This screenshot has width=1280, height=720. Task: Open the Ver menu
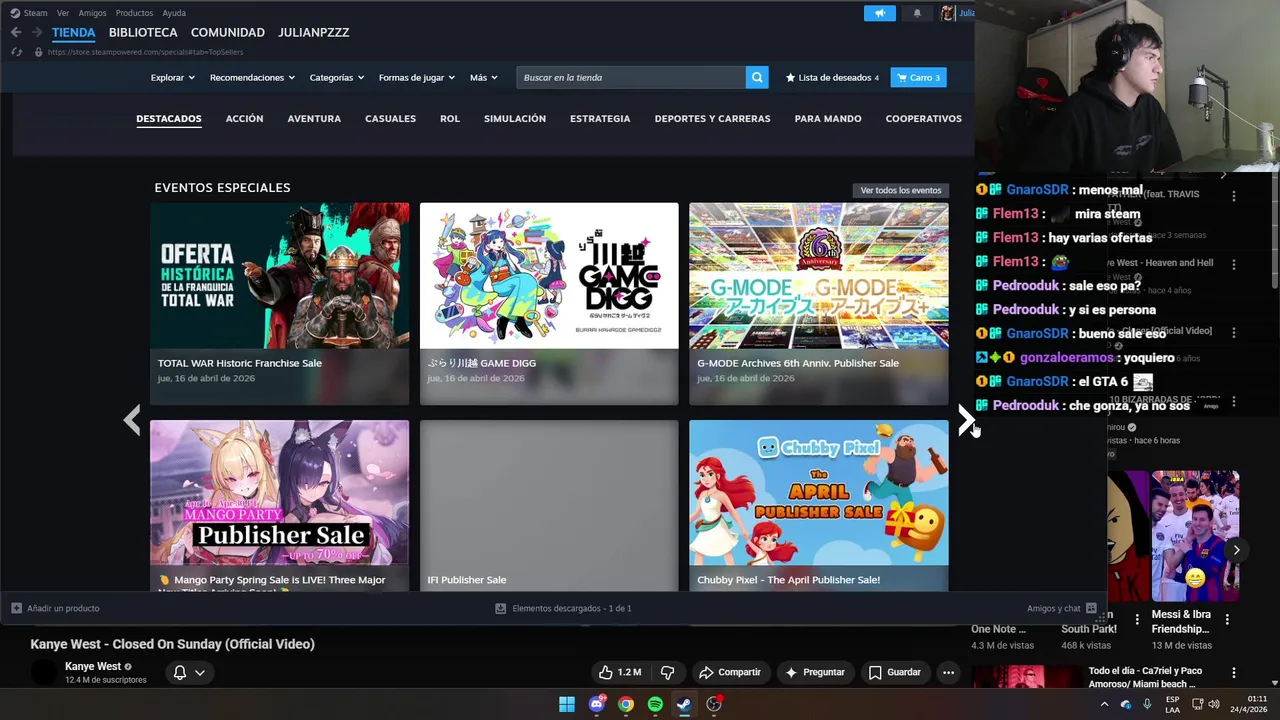(63, 13)
